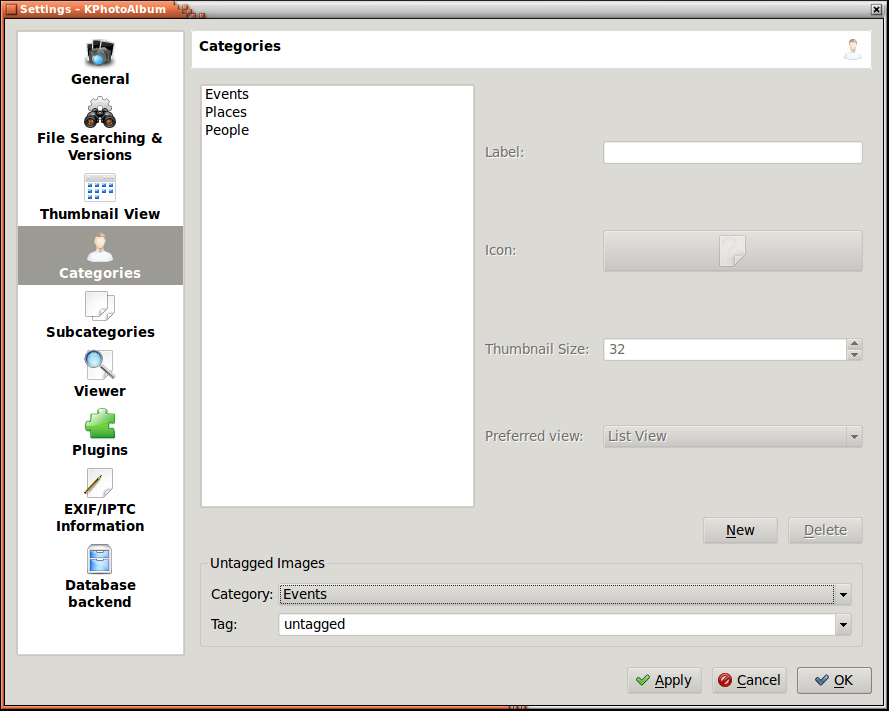Select Categories person icon in sidebar

tap(100, 247)
